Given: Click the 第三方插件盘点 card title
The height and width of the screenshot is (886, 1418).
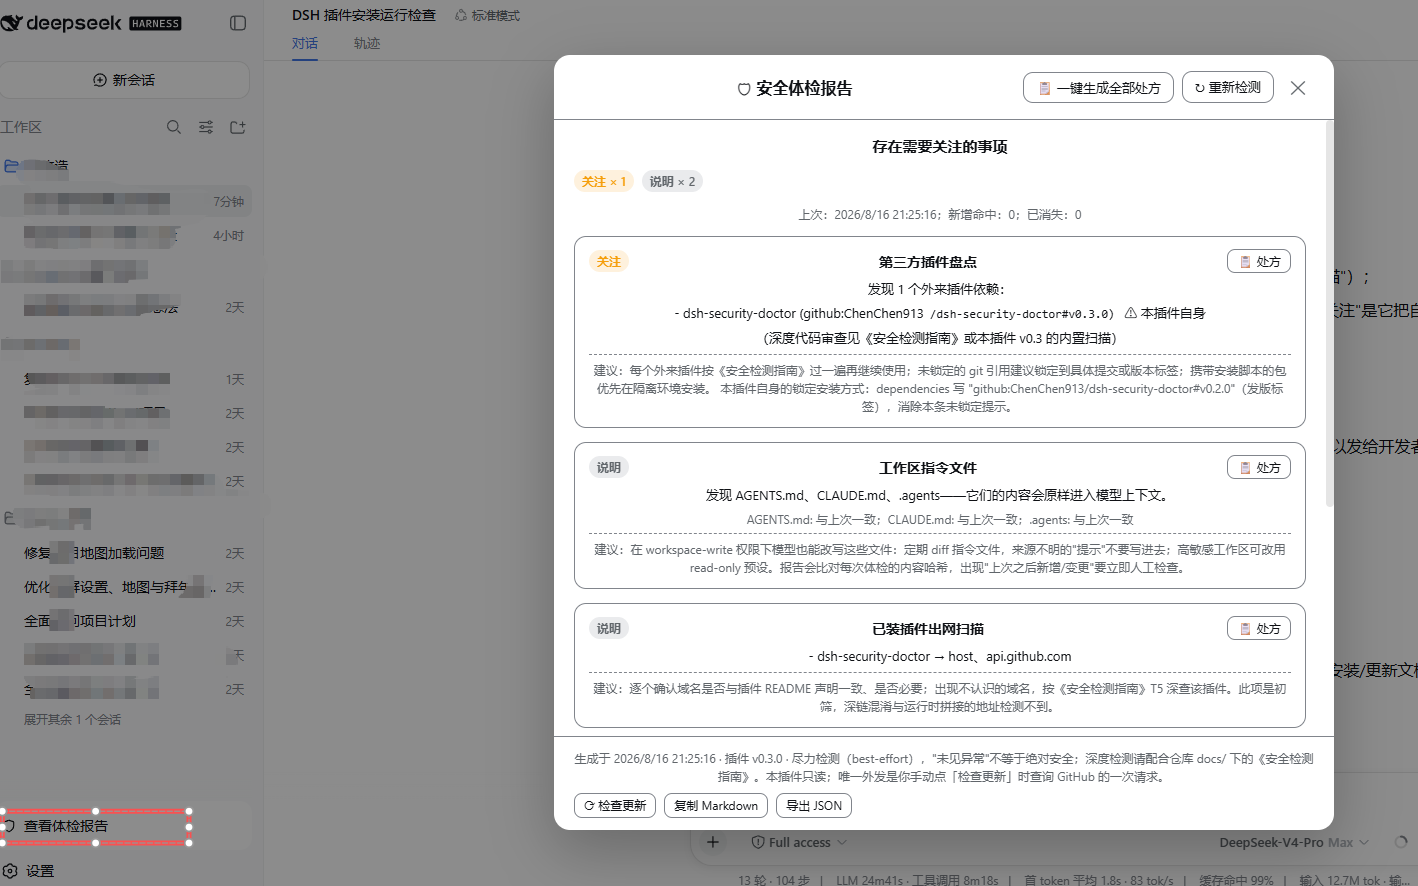Looking at the screenshot, I should click(928, 262).
